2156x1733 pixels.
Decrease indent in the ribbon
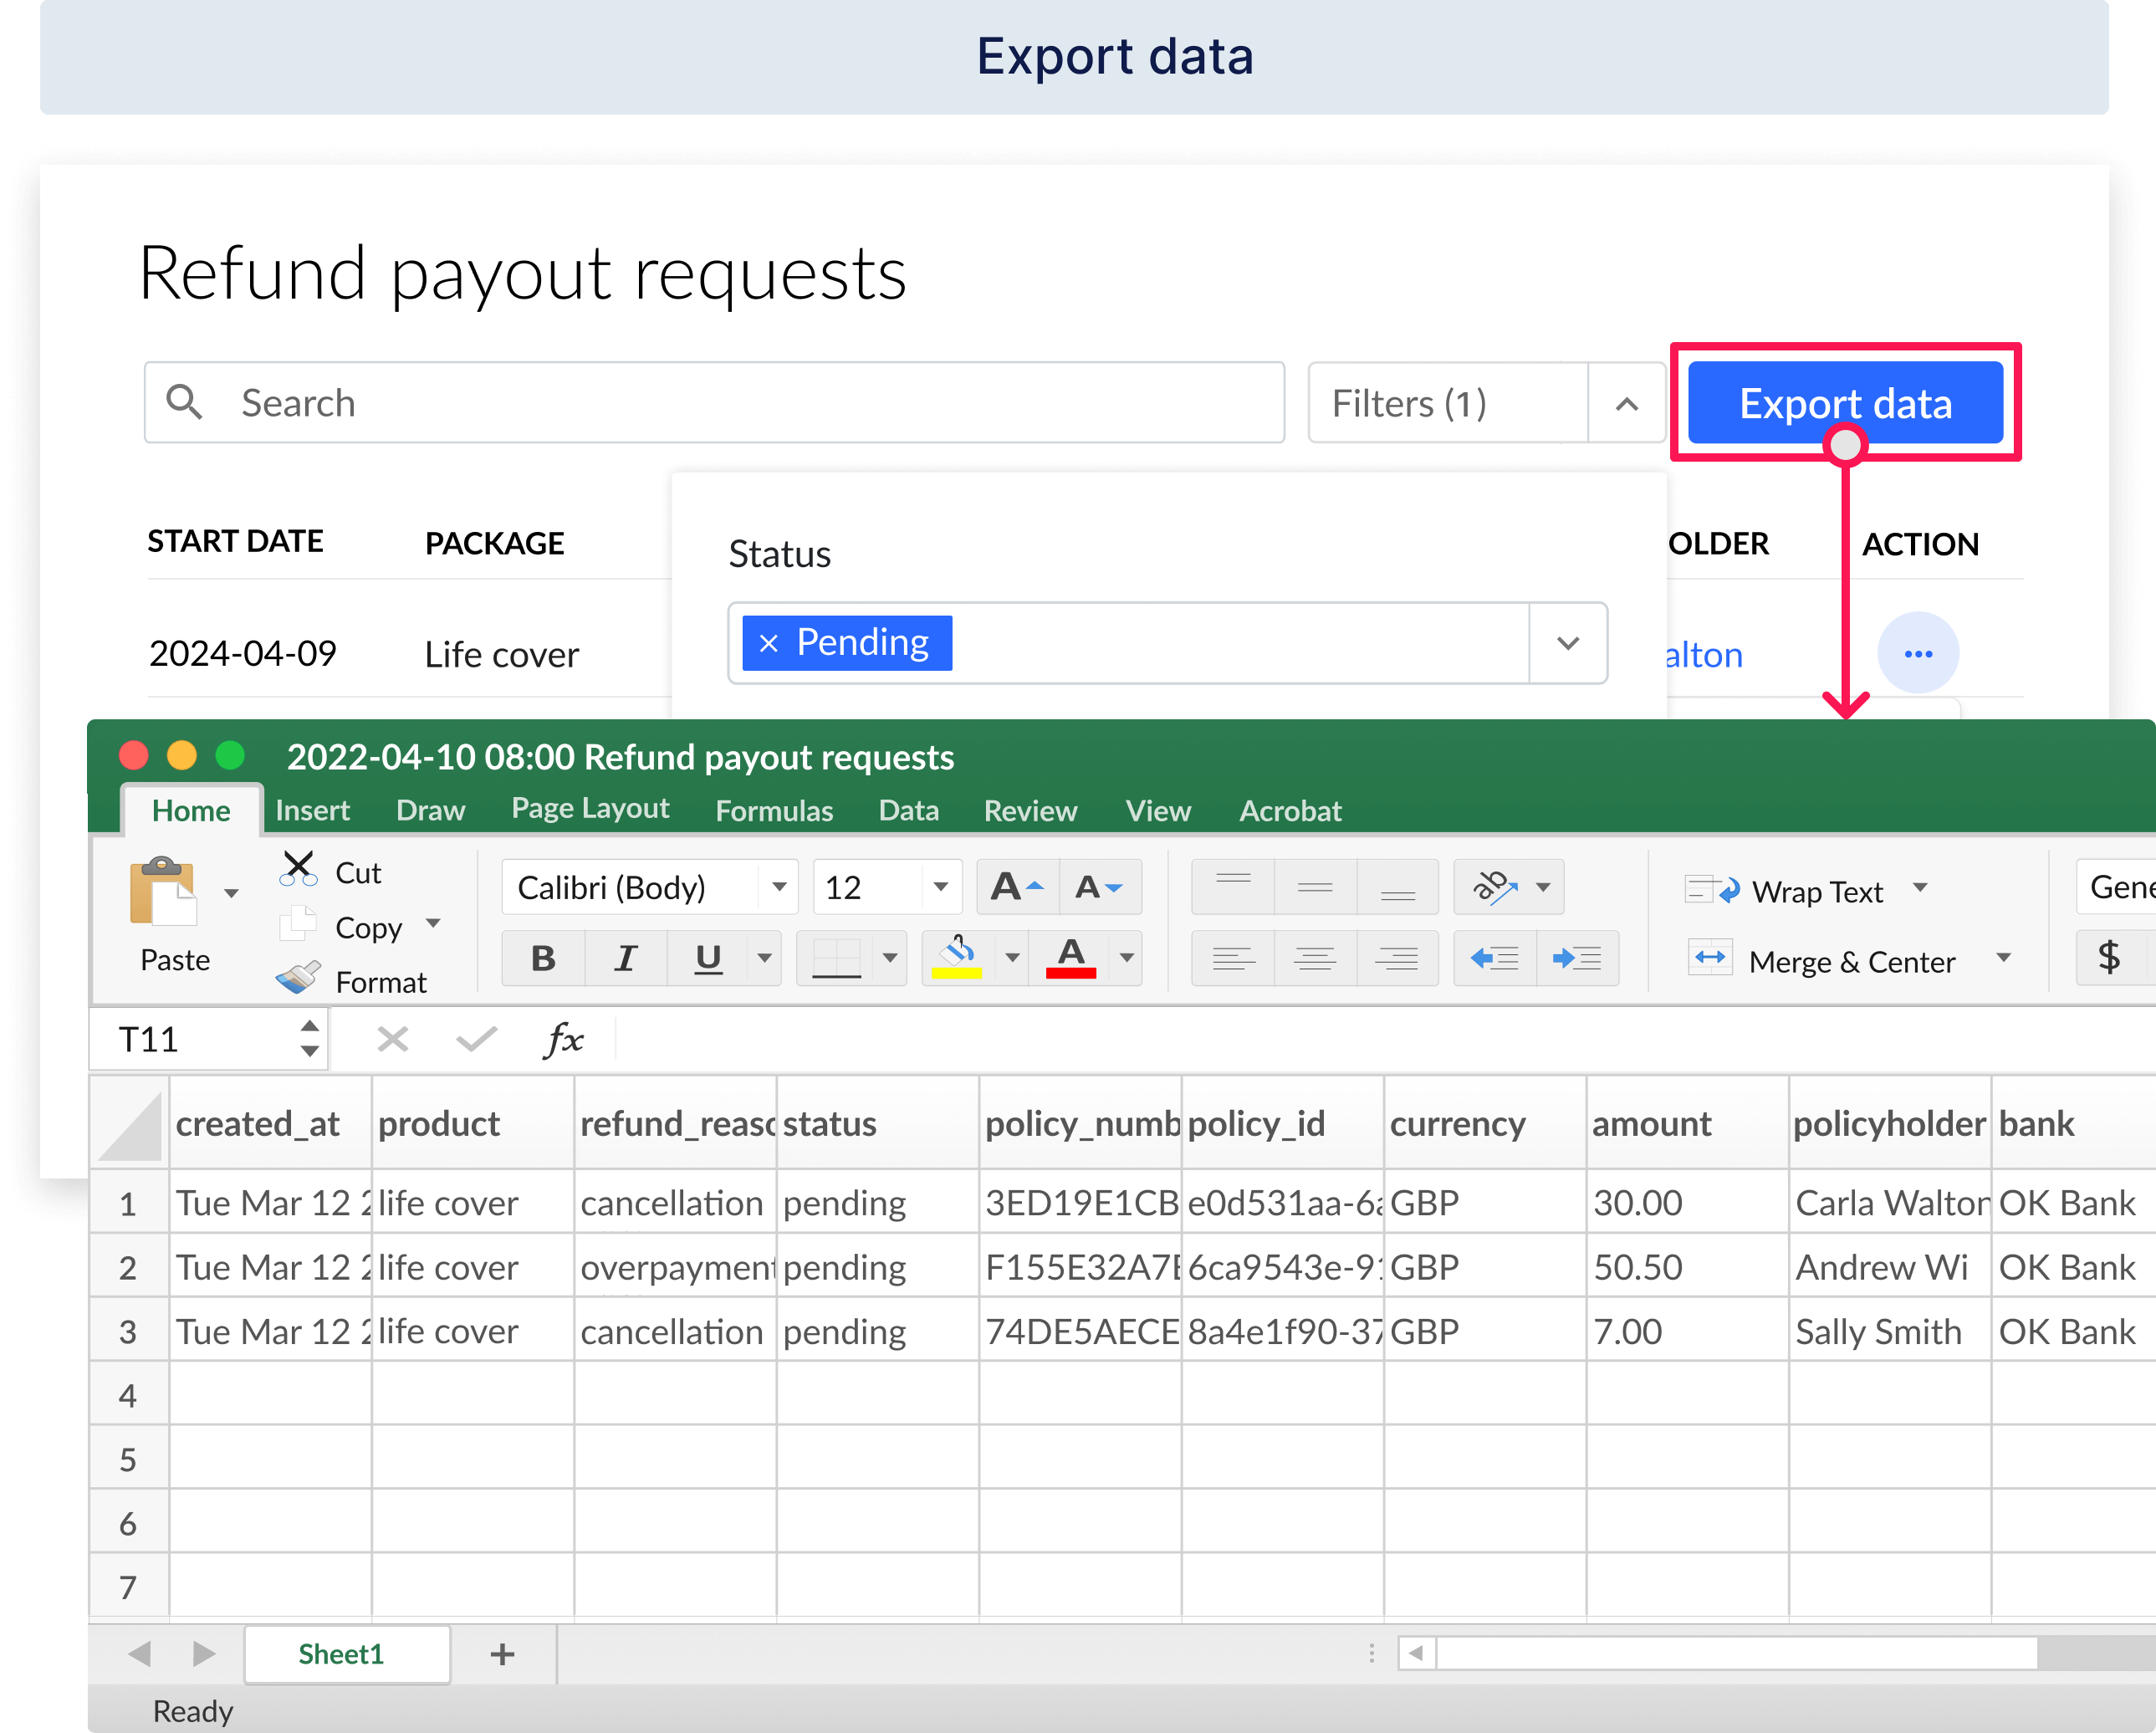click(1495, 958)
